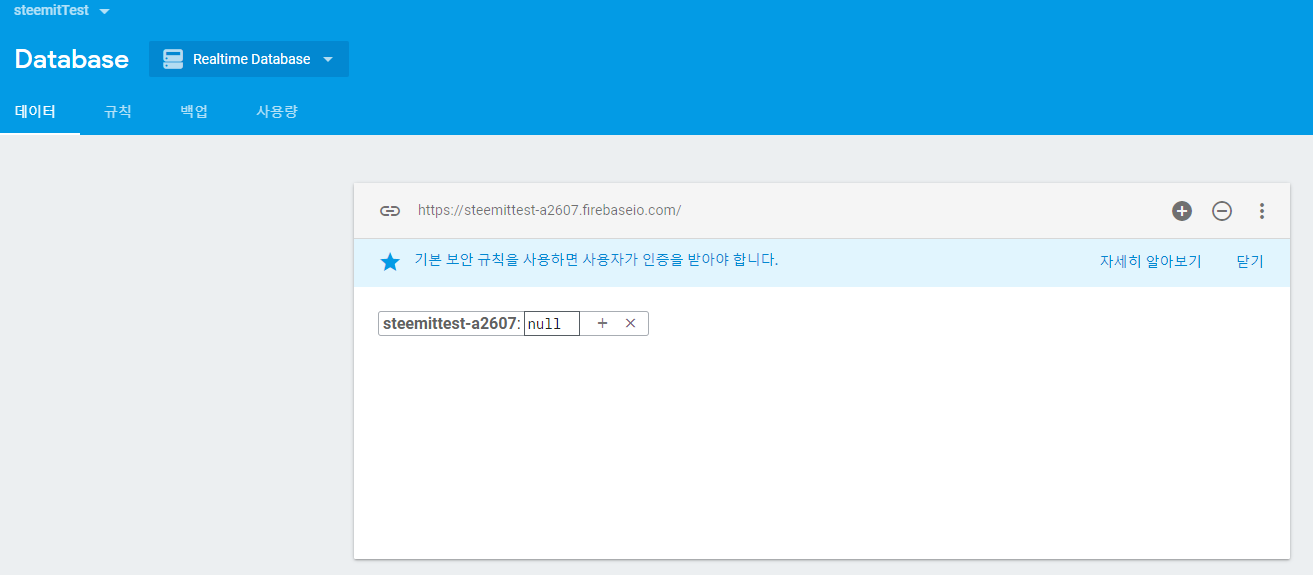
Task: Click the blue star icon in notice
Action: point(390,262)
